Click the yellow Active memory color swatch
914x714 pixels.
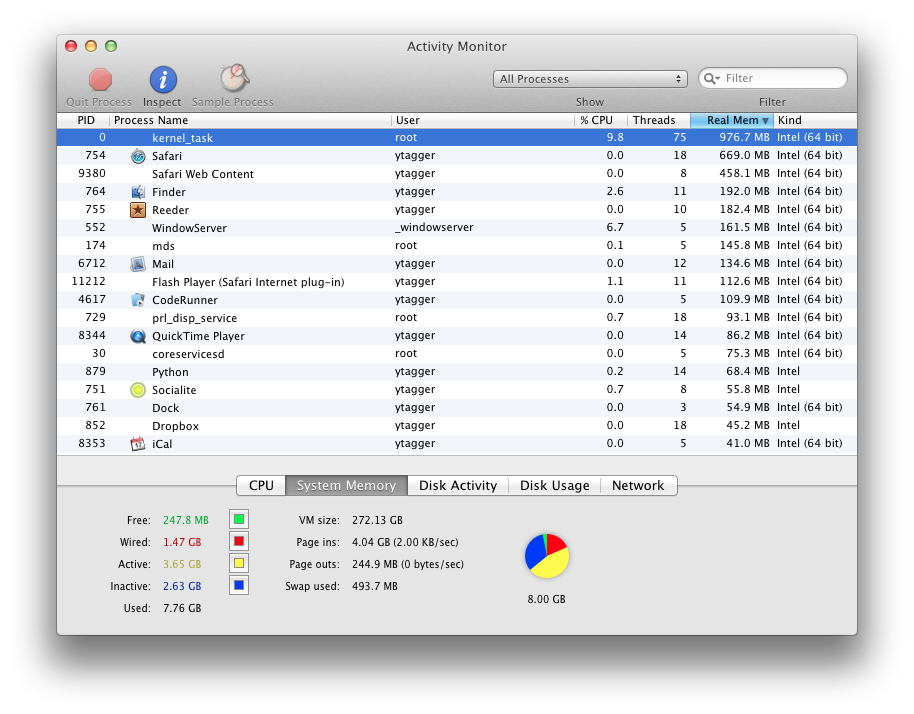239,564
